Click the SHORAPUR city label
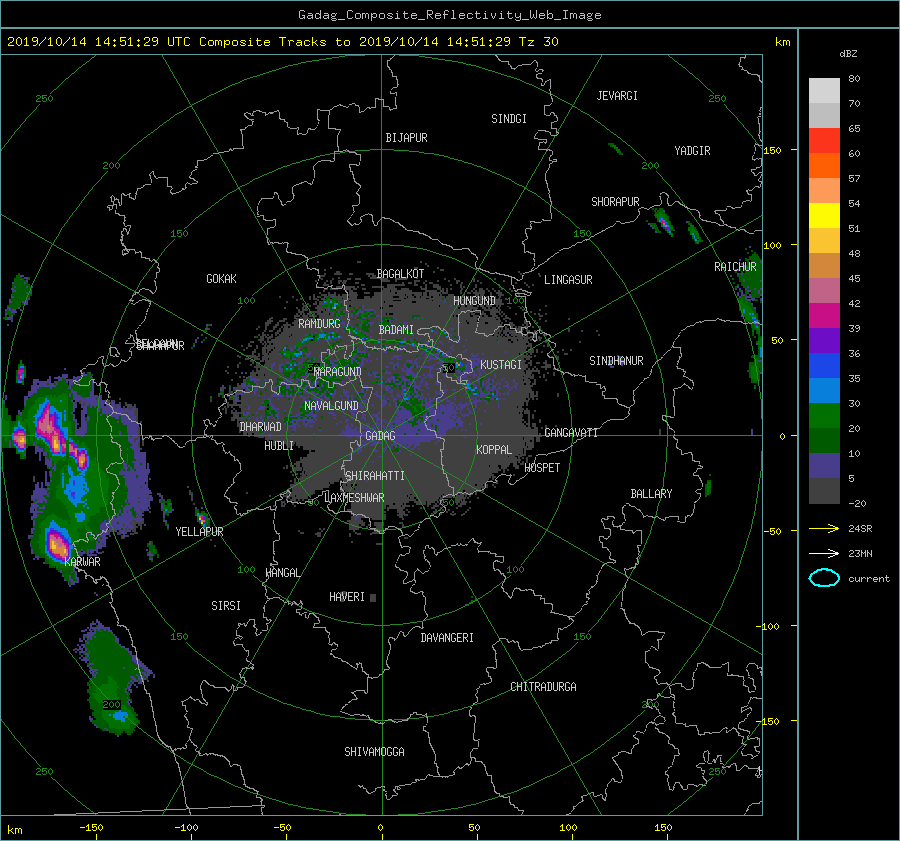 615,202
